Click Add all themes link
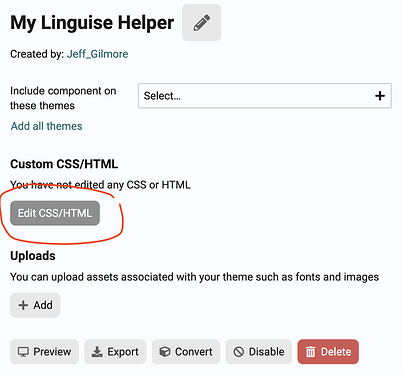403x375 pixels. [x=47, y=126]
